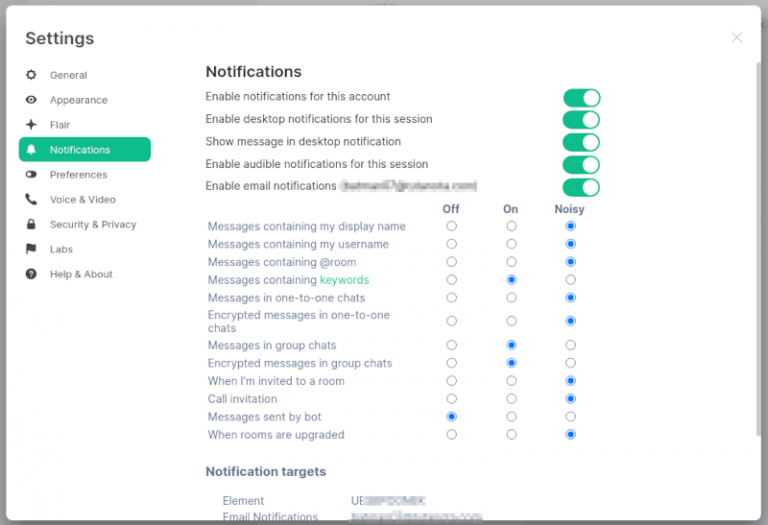
Task: Turn off audible notifications for this session
Action: click(x=581, y=165)
